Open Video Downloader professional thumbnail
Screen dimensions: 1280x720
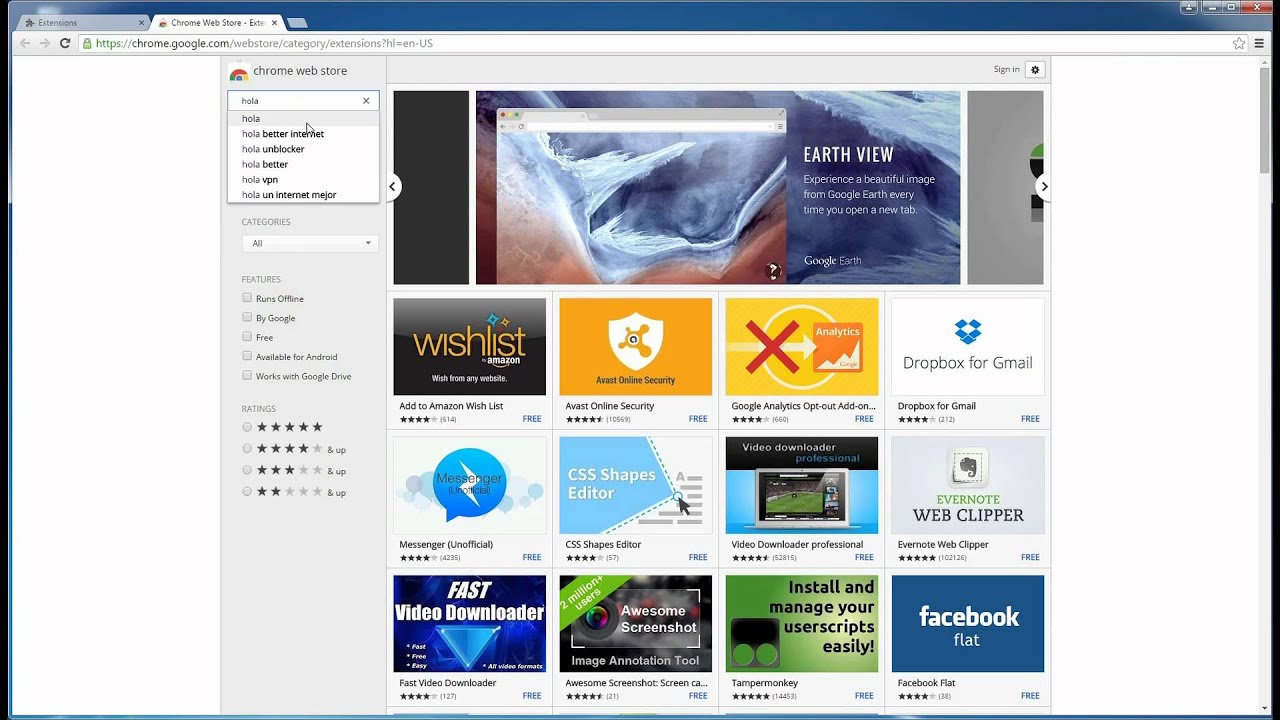pos(802,485)
